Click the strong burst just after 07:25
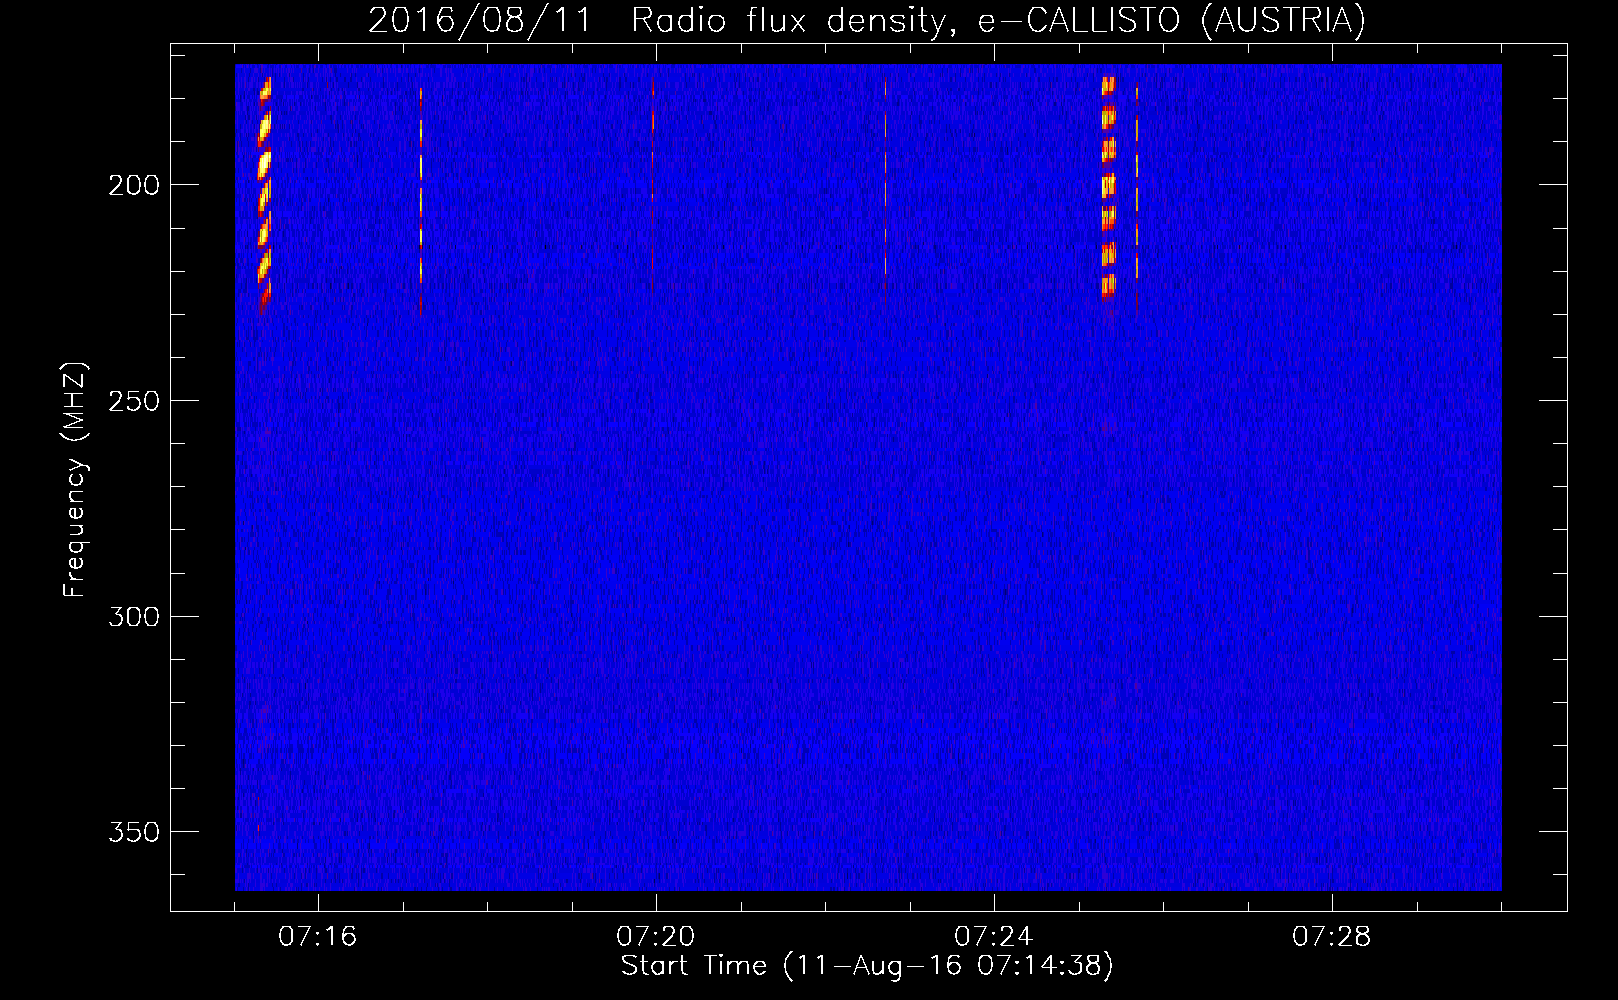This screenshot has height=1000, width=1618. (1108, 188)
